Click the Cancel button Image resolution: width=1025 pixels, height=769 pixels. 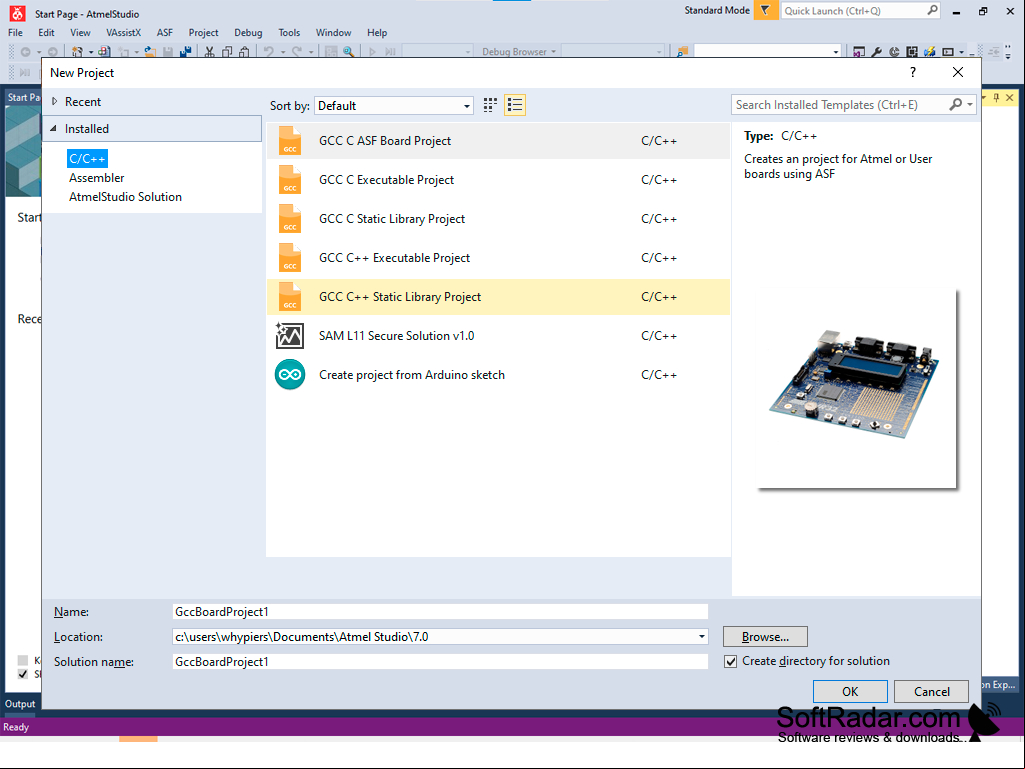[932, 691]
